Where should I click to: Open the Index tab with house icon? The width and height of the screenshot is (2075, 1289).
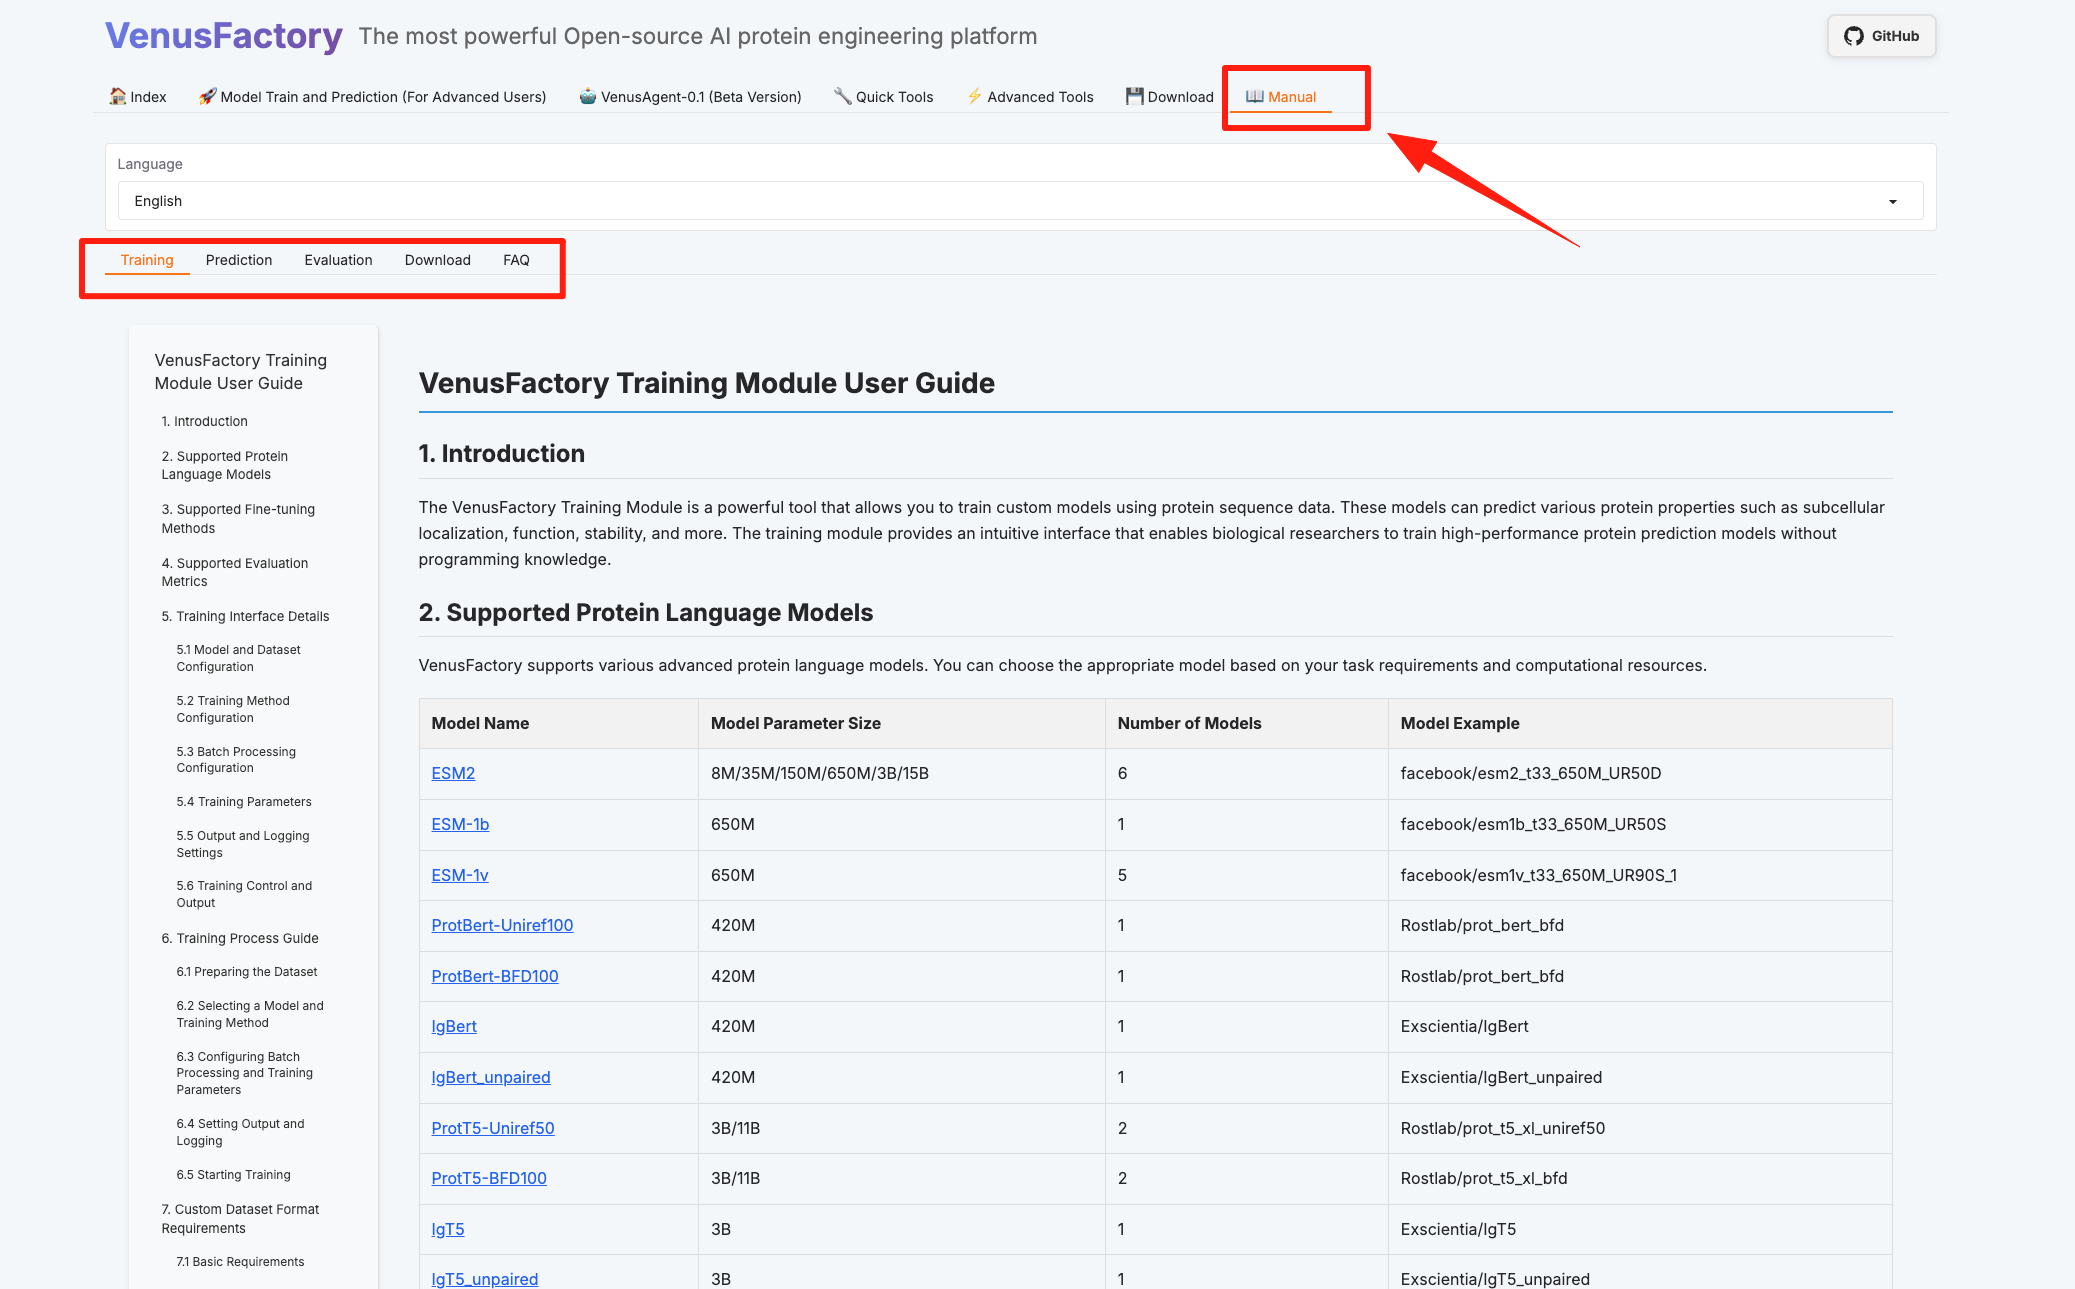point(138,97)
